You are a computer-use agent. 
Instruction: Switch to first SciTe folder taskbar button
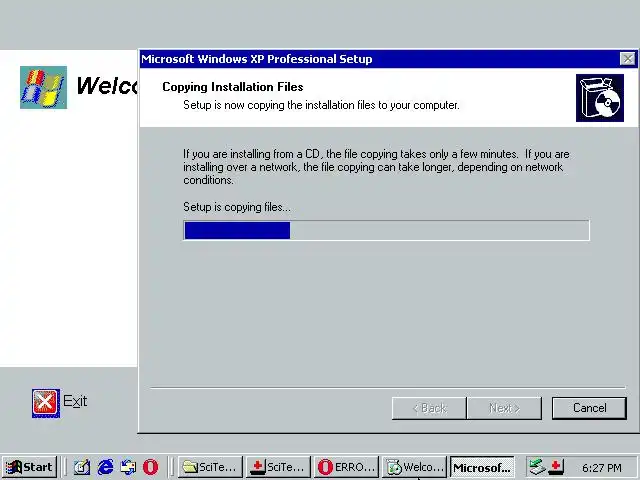210,467
